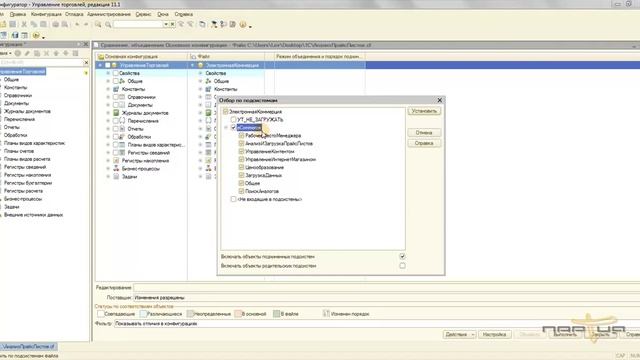Click the Help icon at the toolbar end
This screenshot has height=360, width=640.
tap(243, 24)
